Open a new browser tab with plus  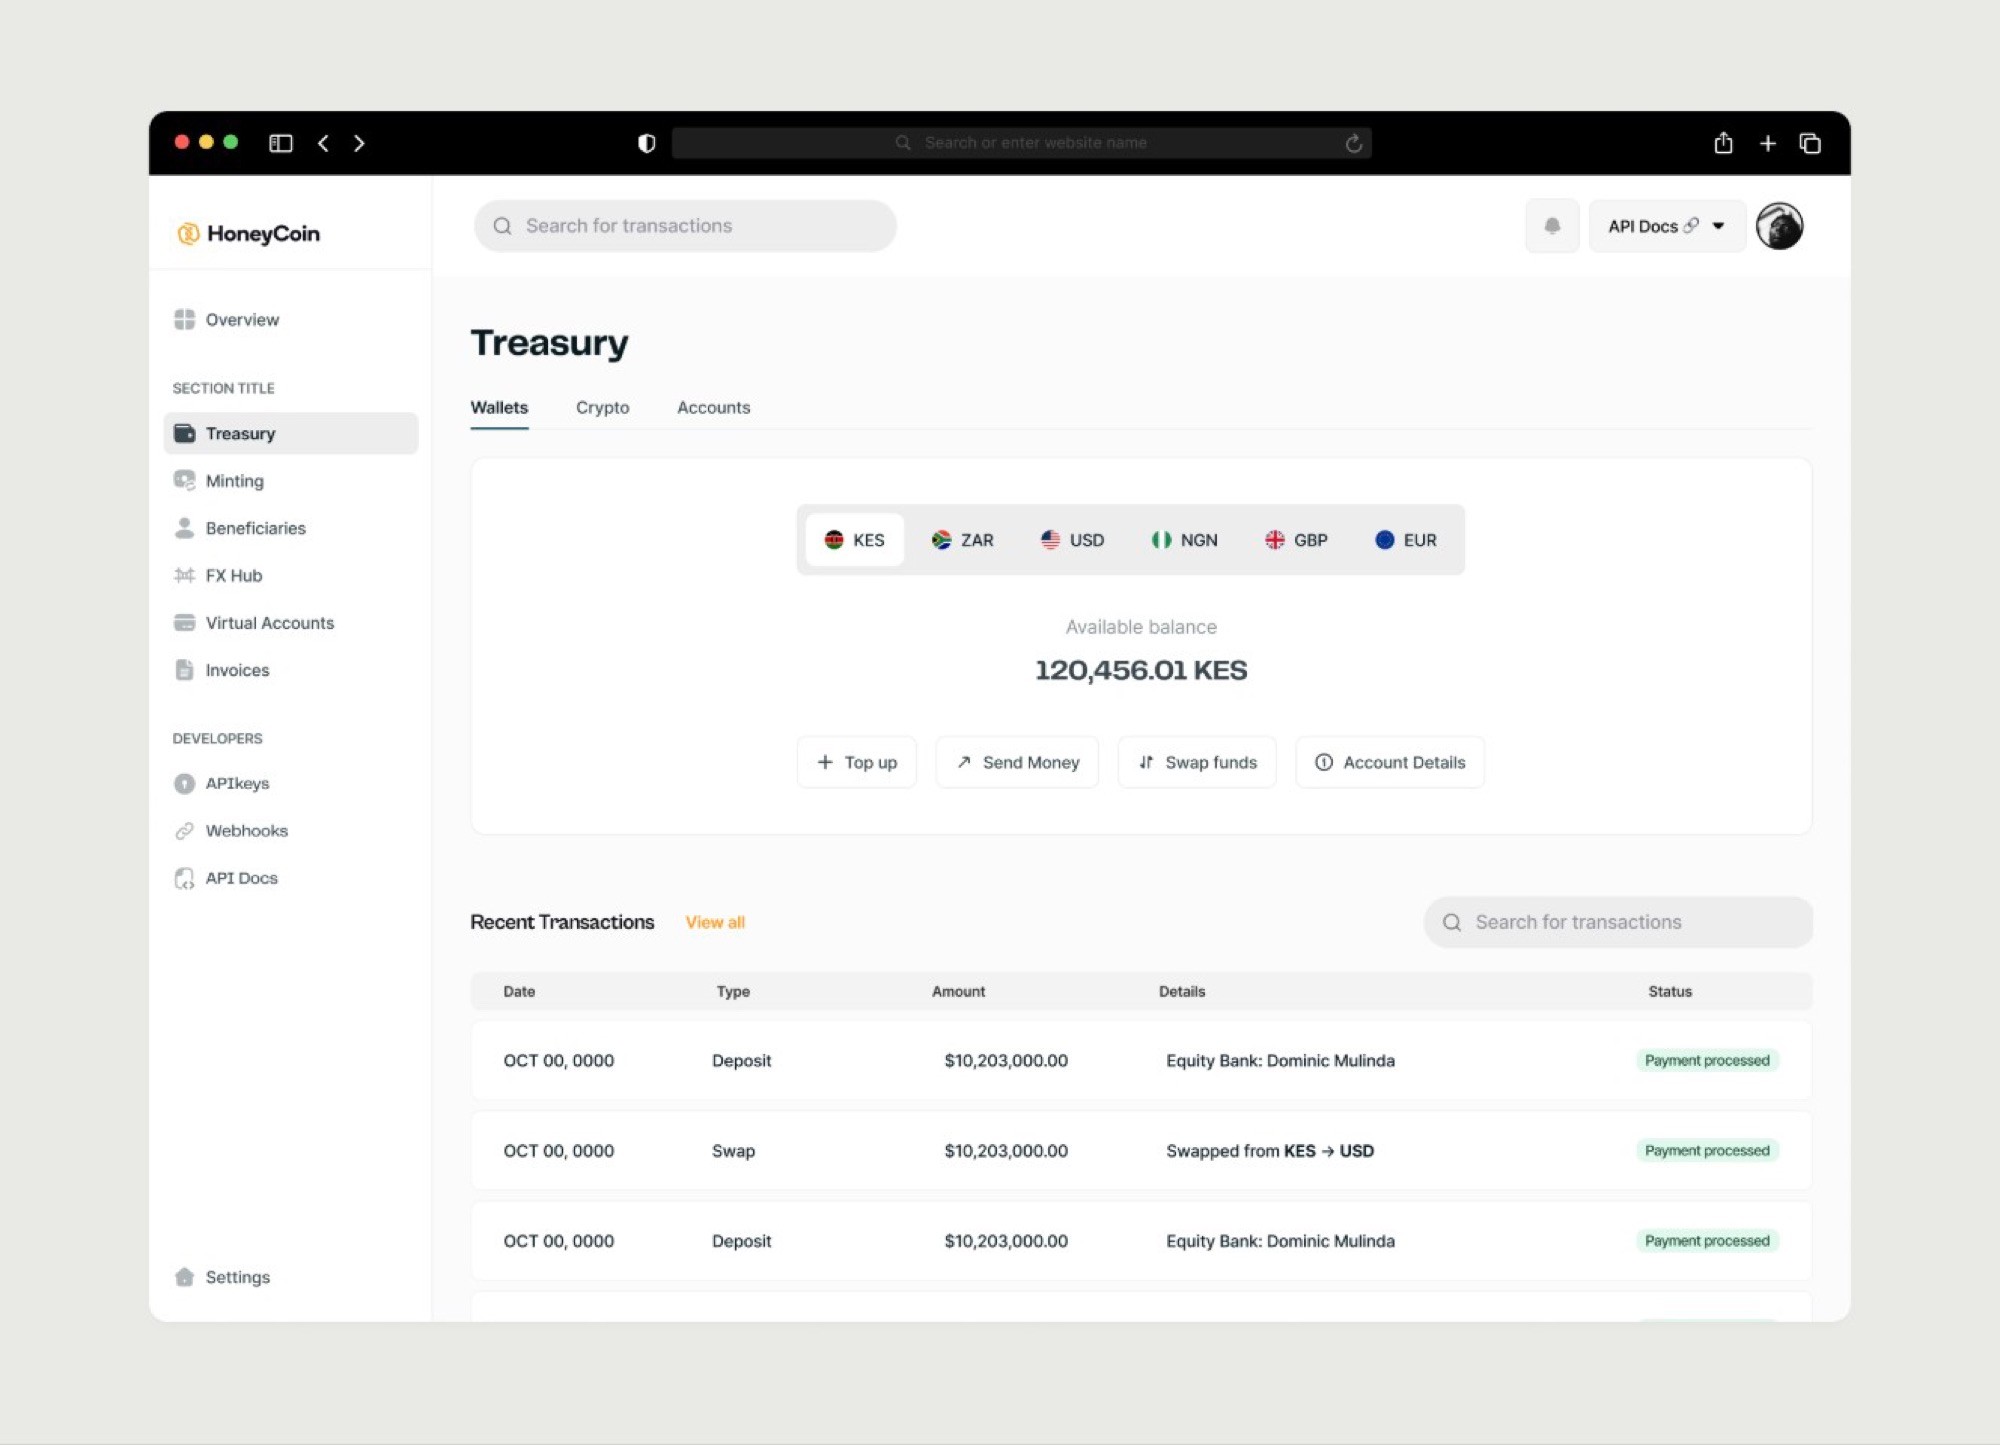tap(1768, 143)
